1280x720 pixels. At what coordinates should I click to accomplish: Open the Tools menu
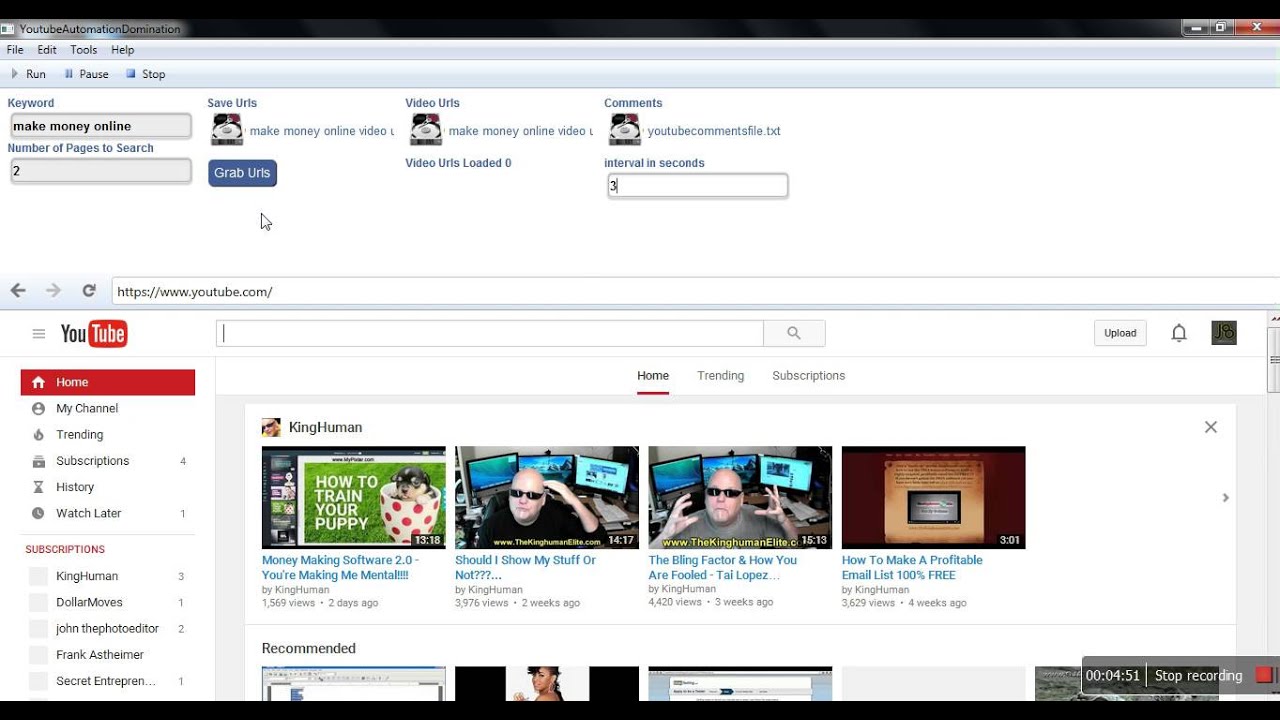(84, 50)
